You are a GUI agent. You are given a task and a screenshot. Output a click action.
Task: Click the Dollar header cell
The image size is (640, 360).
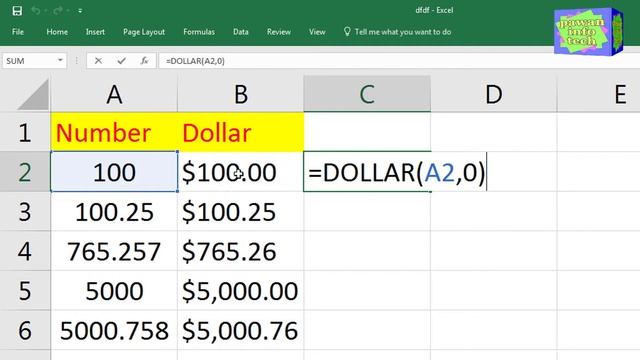[x=241, y=132]
